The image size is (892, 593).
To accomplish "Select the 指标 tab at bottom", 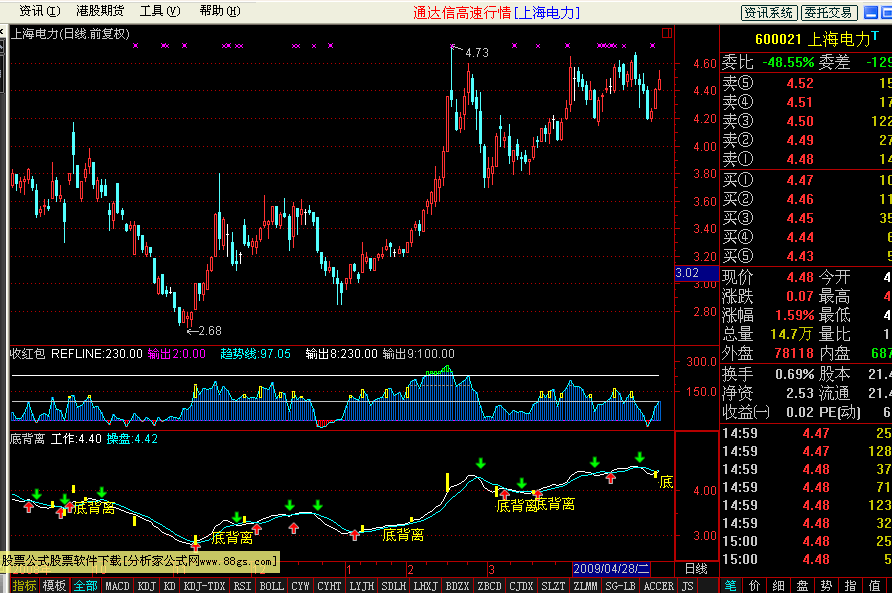I will (24, 586).
